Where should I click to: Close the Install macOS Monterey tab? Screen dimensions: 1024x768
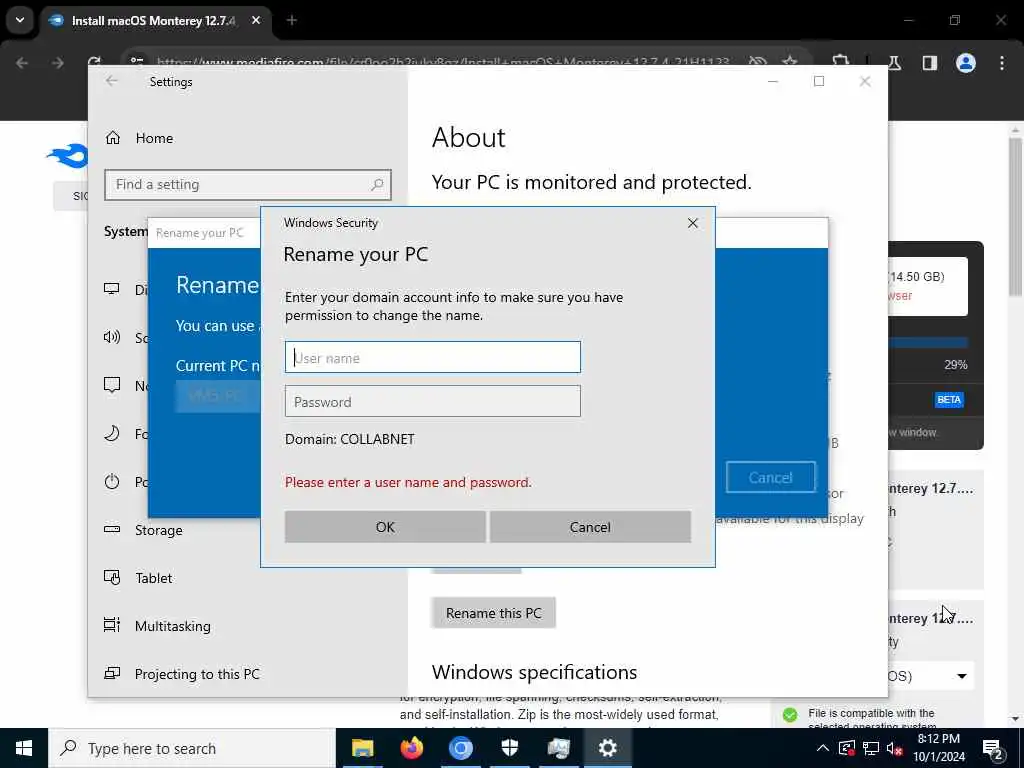pyautogui.click(x=256, y=21)
